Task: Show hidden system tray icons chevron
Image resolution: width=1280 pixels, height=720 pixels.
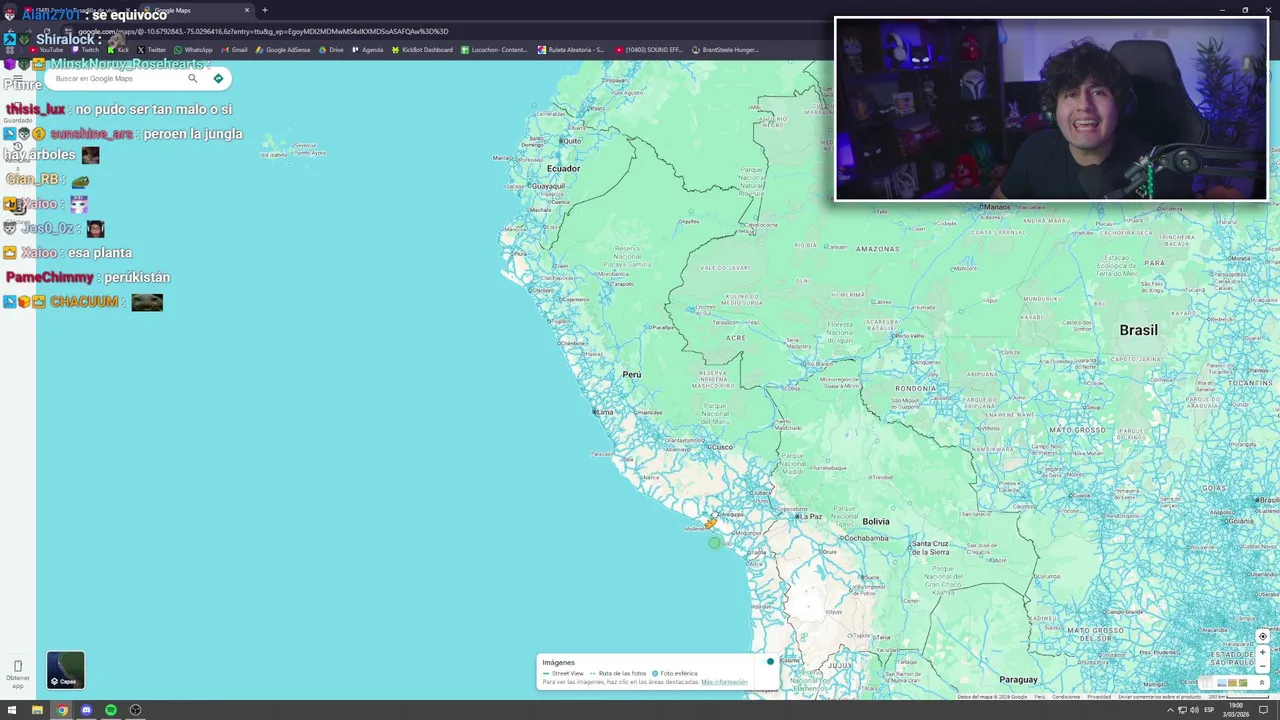Action: click(x=1170, y=710)
